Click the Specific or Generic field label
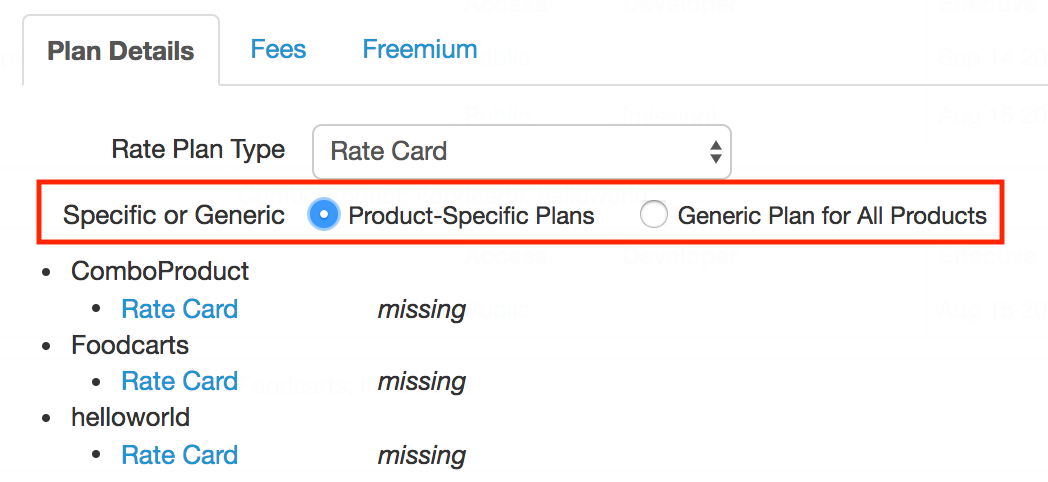The width and height of the screenshot is (1048, 482). pos(174,216)
